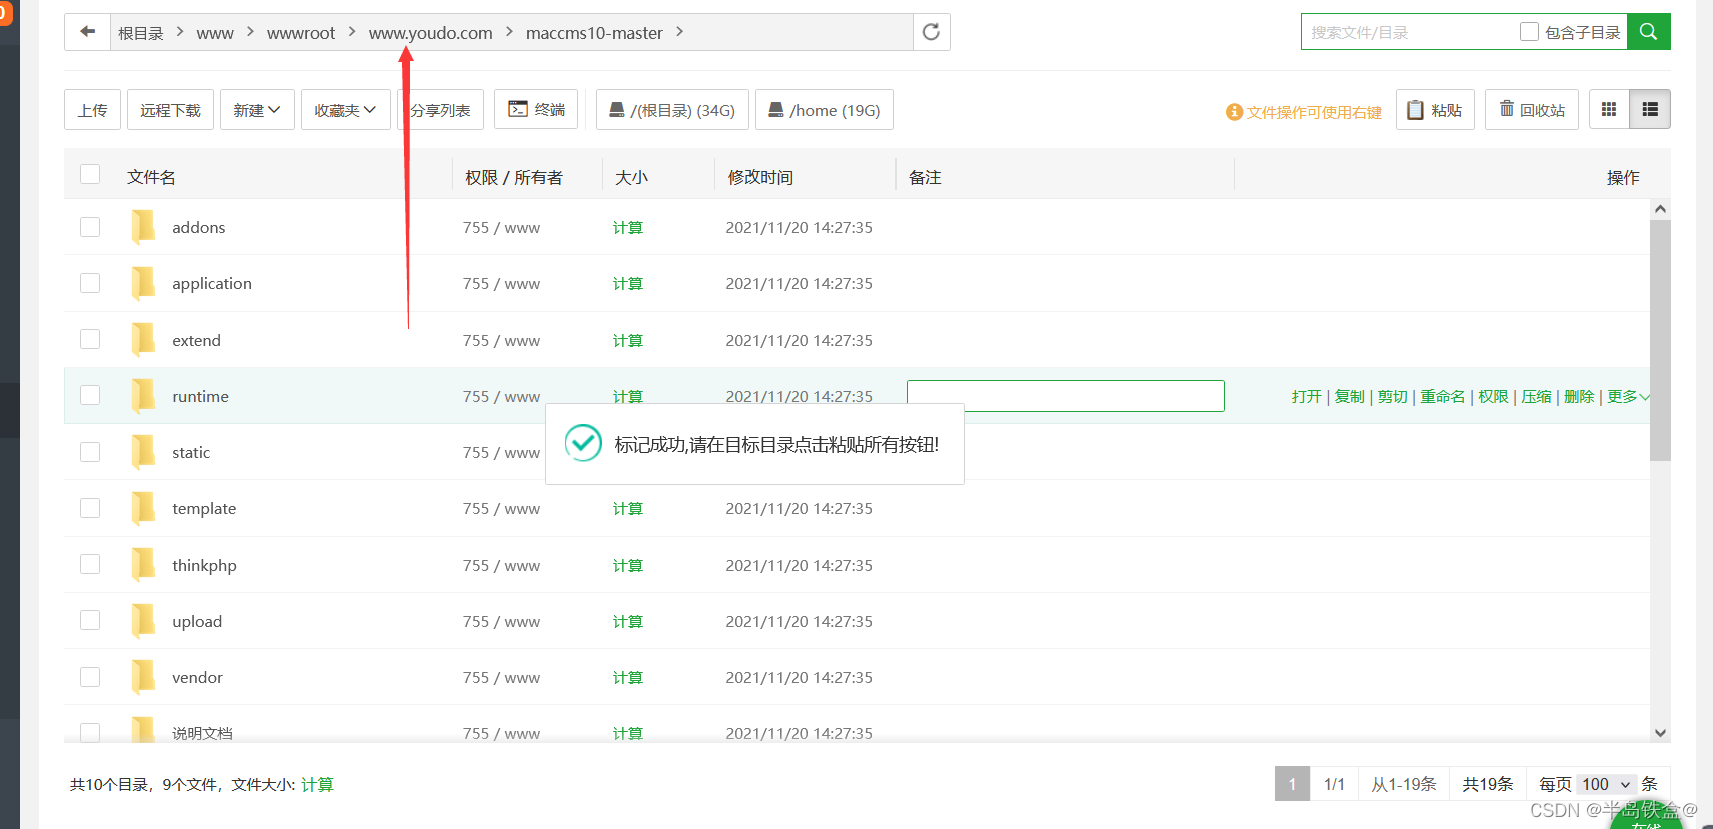Click the template folder icon
Viewport: 1713px width, 829px height.
pyautogui.click(x=143, y=508)
